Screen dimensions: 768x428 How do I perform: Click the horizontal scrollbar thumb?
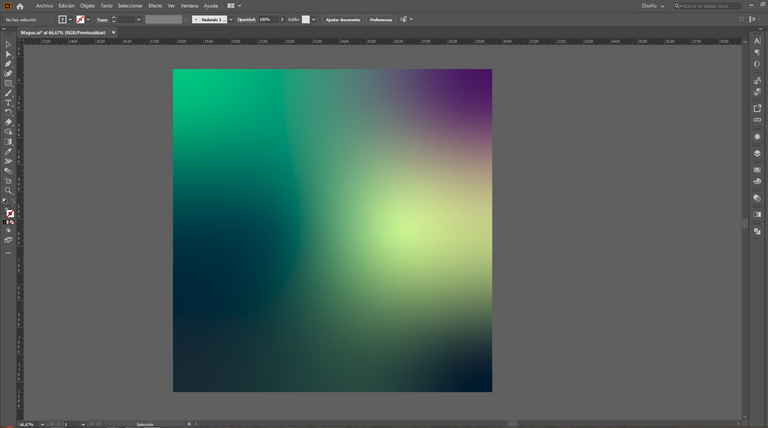tap(512, 424)
